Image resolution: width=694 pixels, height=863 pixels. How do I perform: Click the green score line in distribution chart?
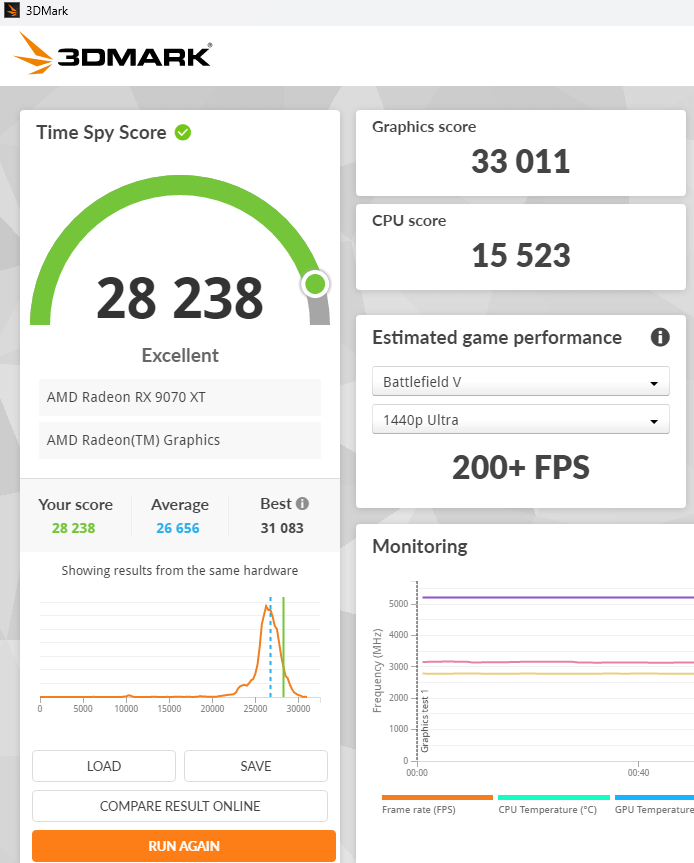tap(283, 647)
